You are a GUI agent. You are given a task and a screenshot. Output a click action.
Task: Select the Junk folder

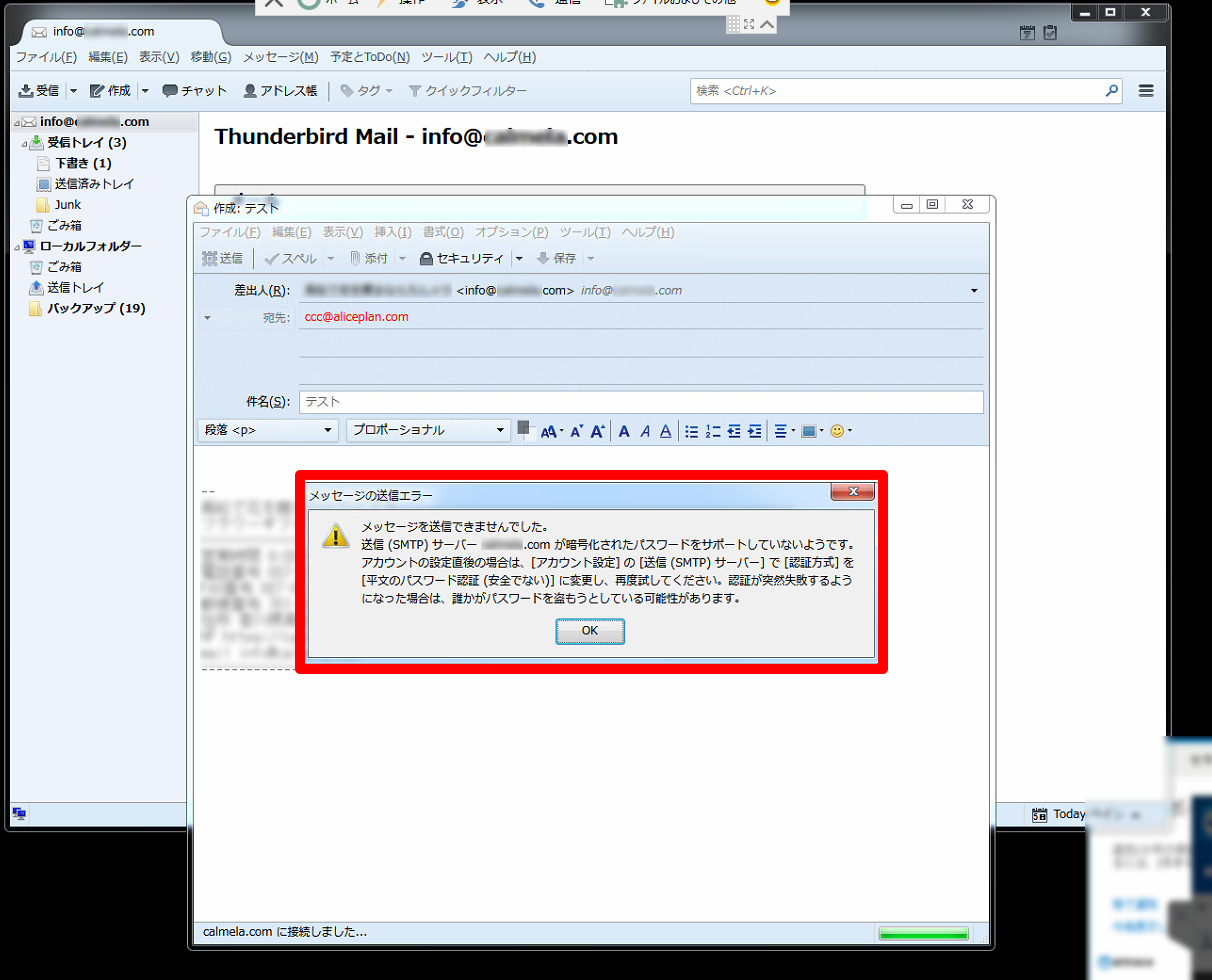point(68,205)
